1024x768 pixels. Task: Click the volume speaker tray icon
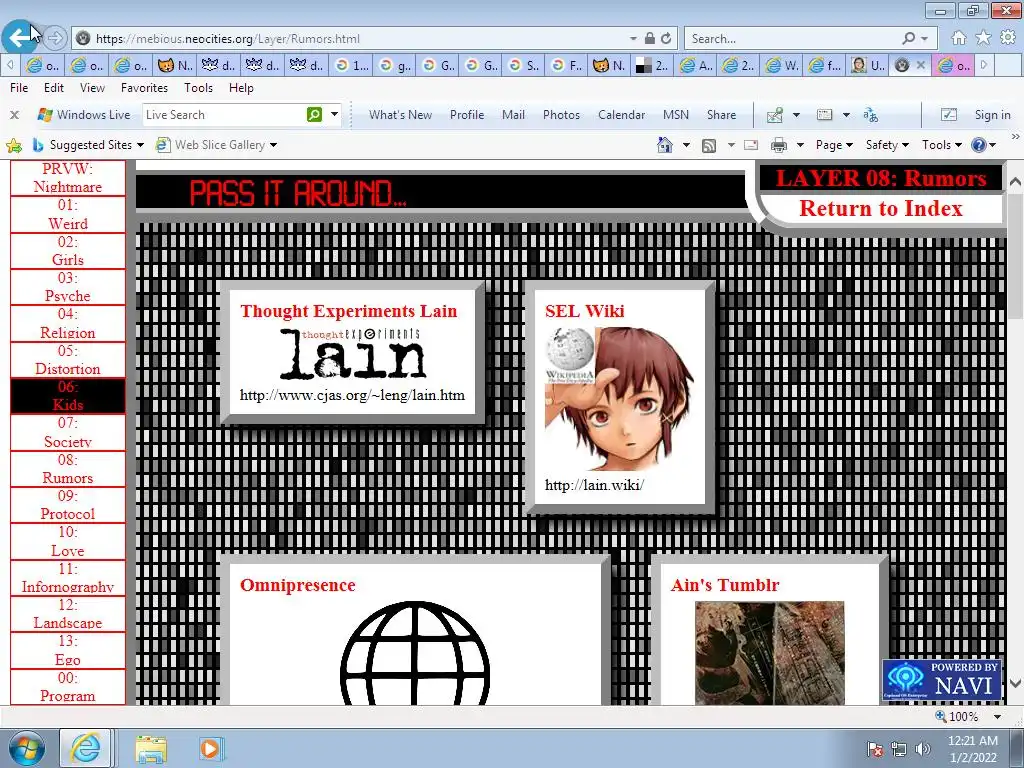tap(922, 749)
